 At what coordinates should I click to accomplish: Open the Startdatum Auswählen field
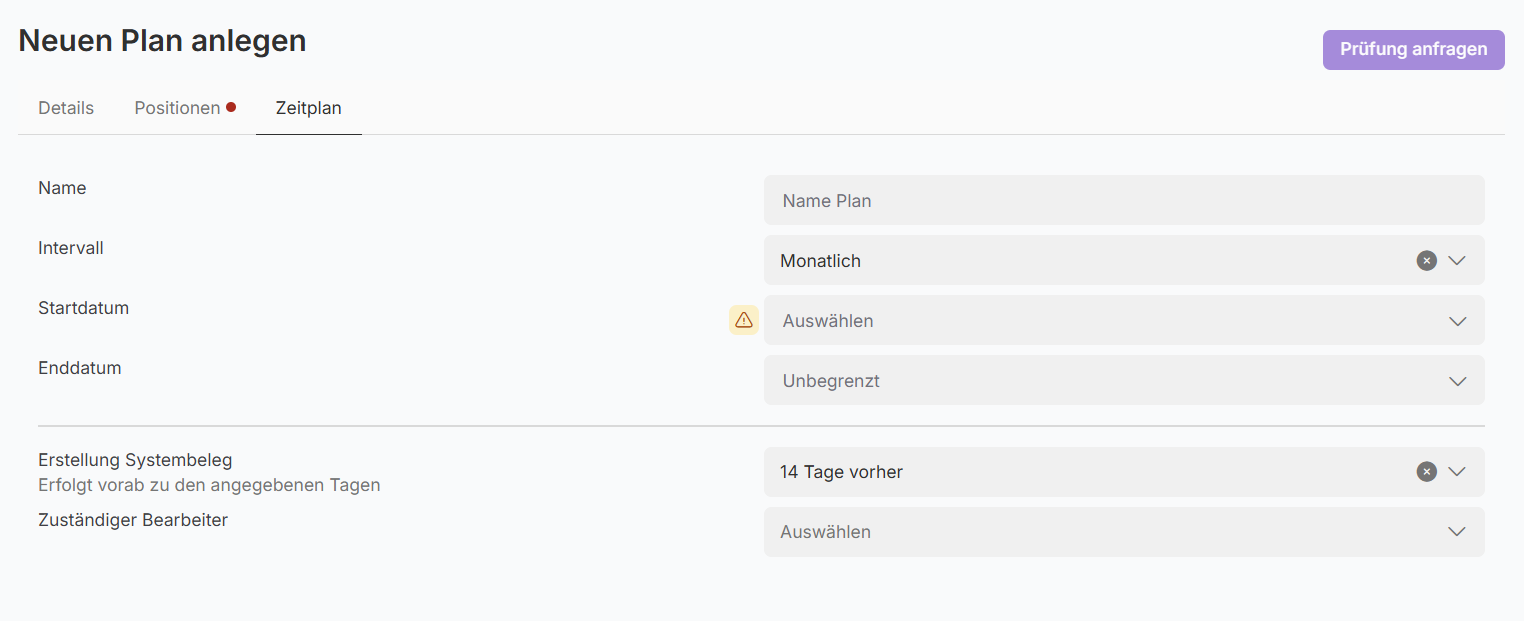tap(1100, 321)
